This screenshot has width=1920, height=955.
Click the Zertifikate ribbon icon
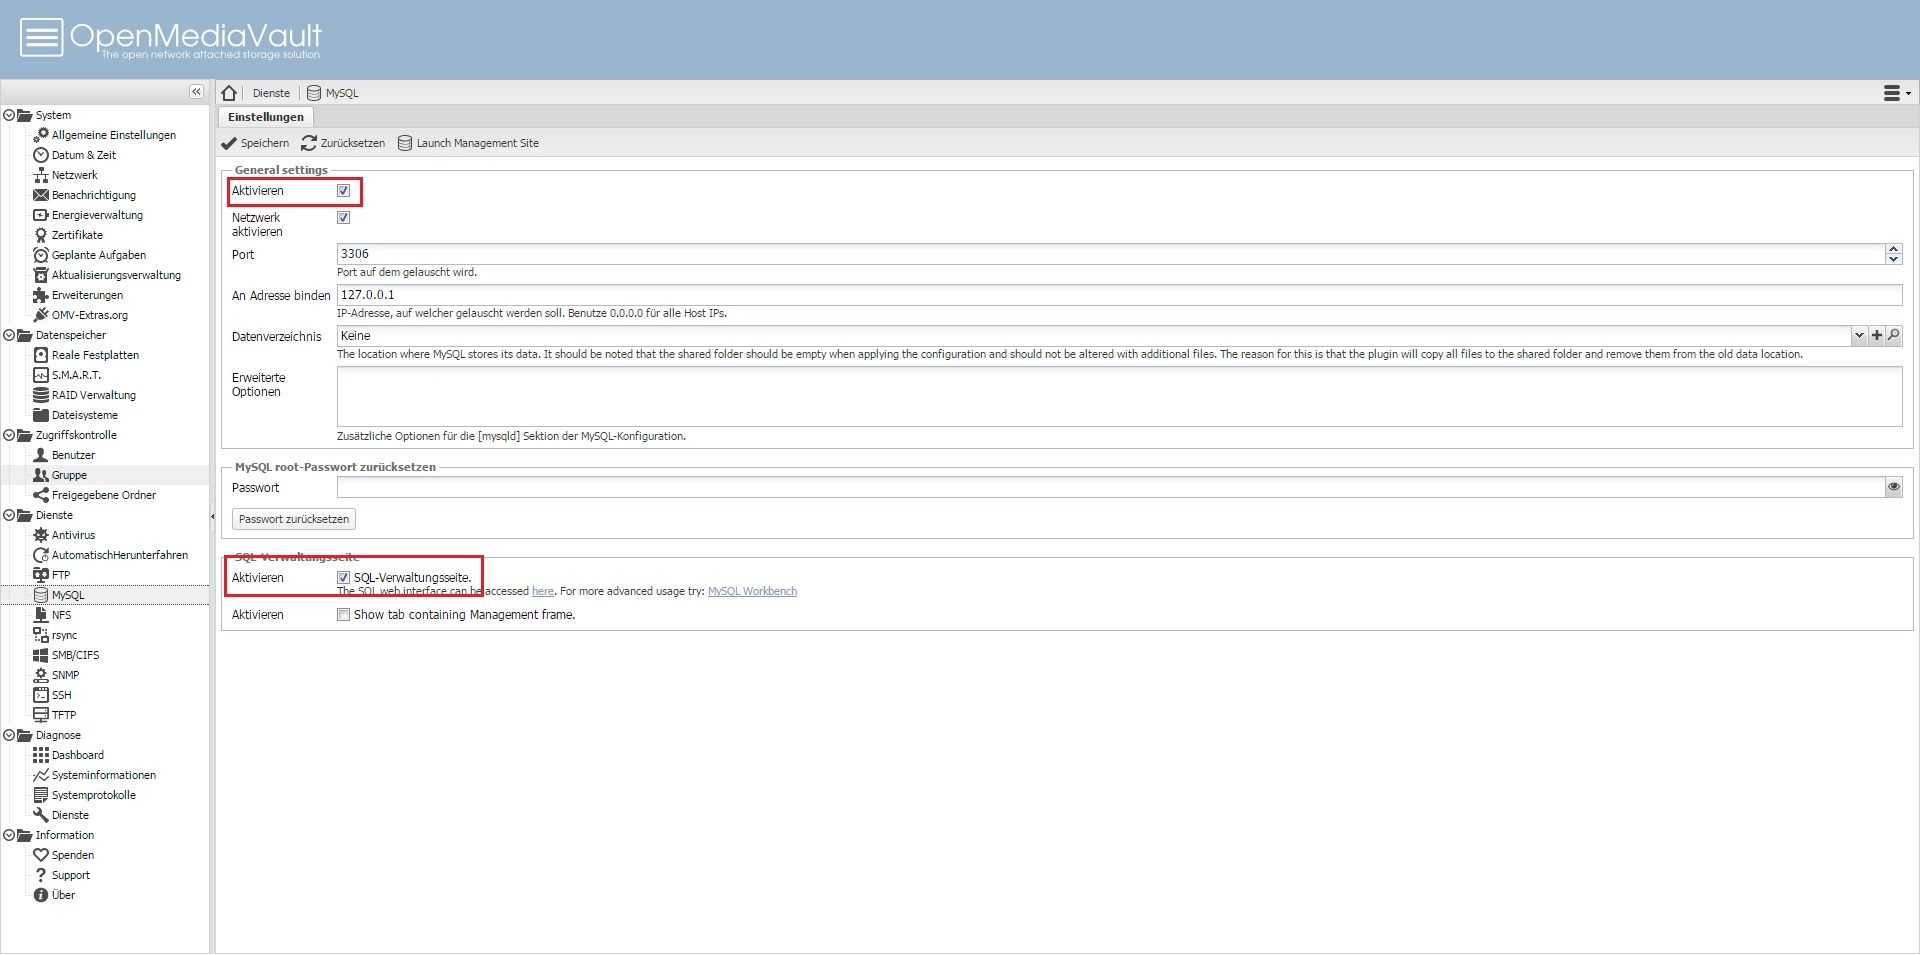41,235
